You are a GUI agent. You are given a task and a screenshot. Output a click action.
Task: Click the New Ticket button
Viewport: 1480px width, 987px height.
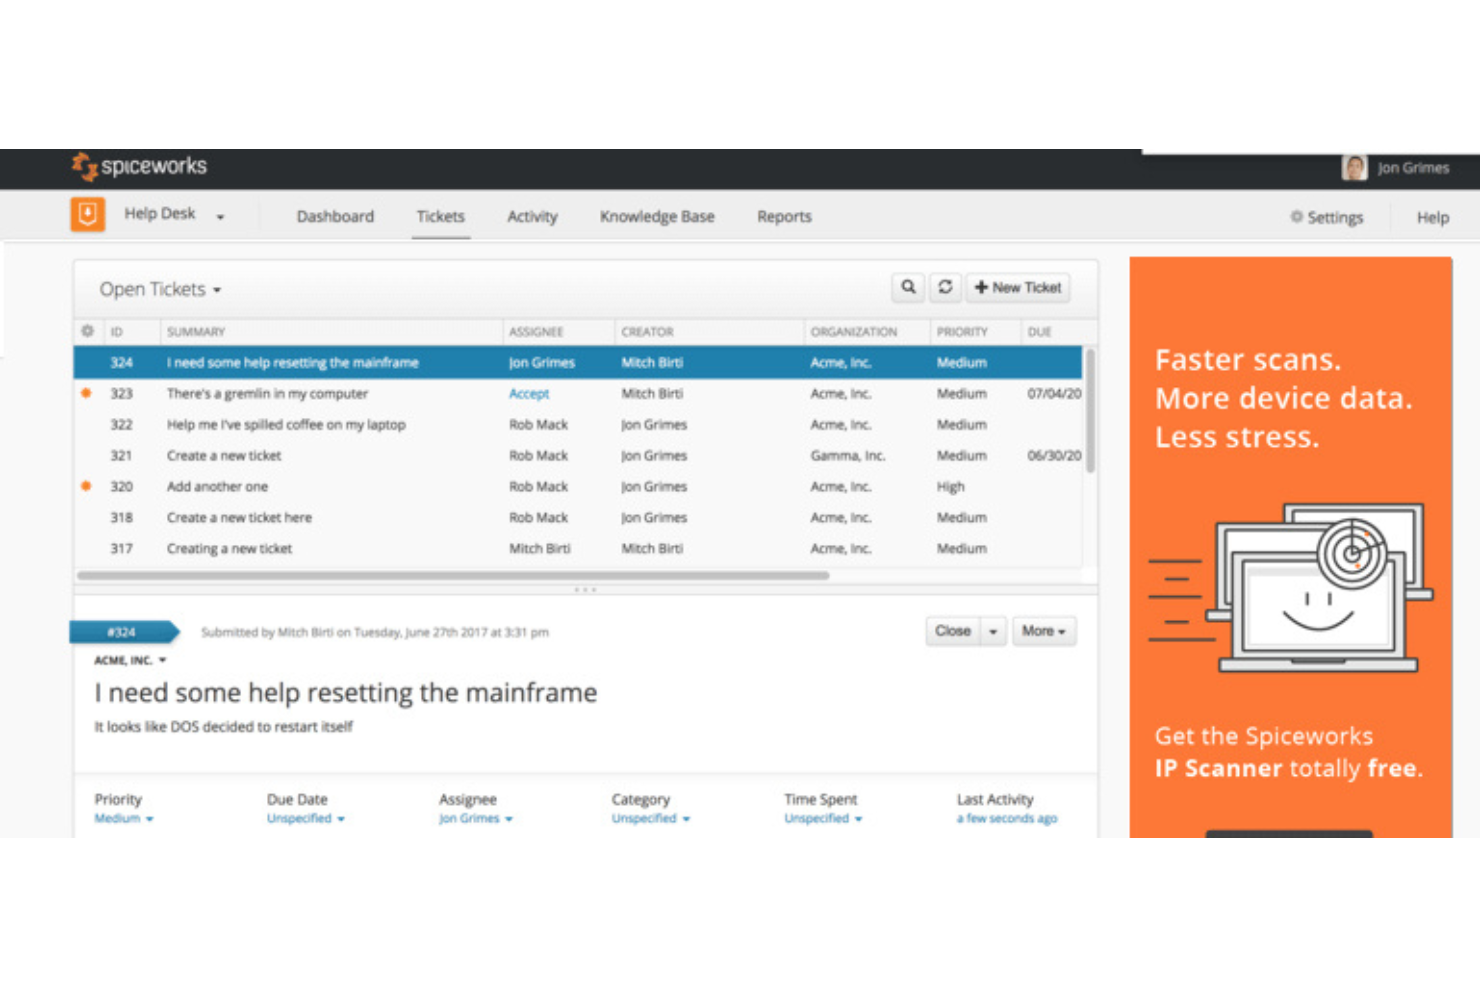[1018, 287]
